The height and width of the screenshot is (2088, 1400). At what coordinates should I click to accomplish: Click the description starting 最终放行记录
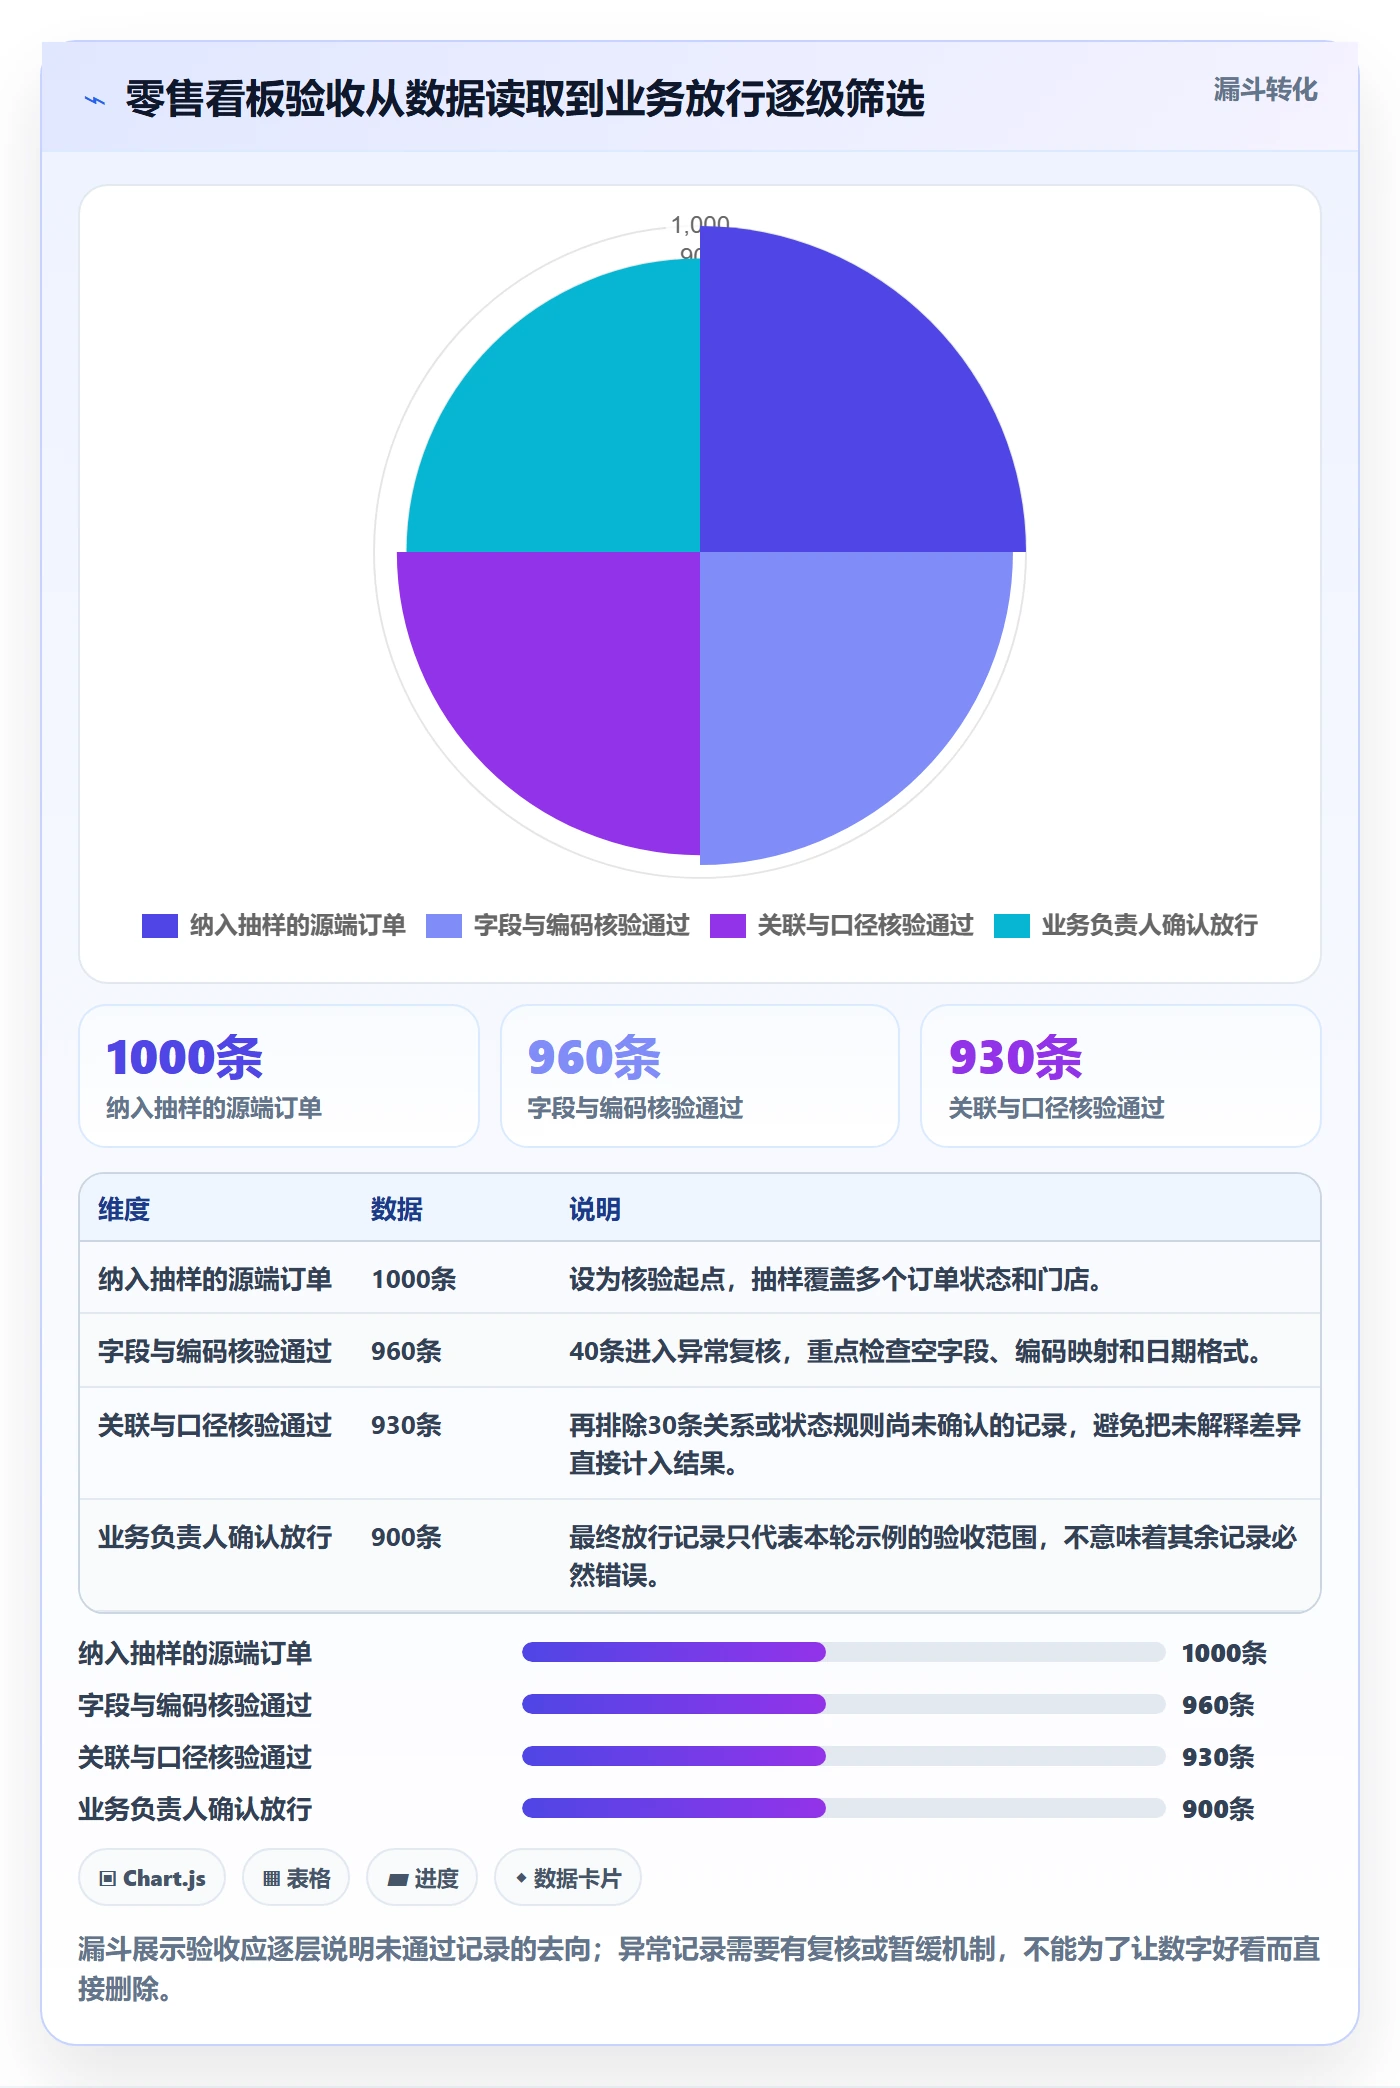tap(933, 1556)
